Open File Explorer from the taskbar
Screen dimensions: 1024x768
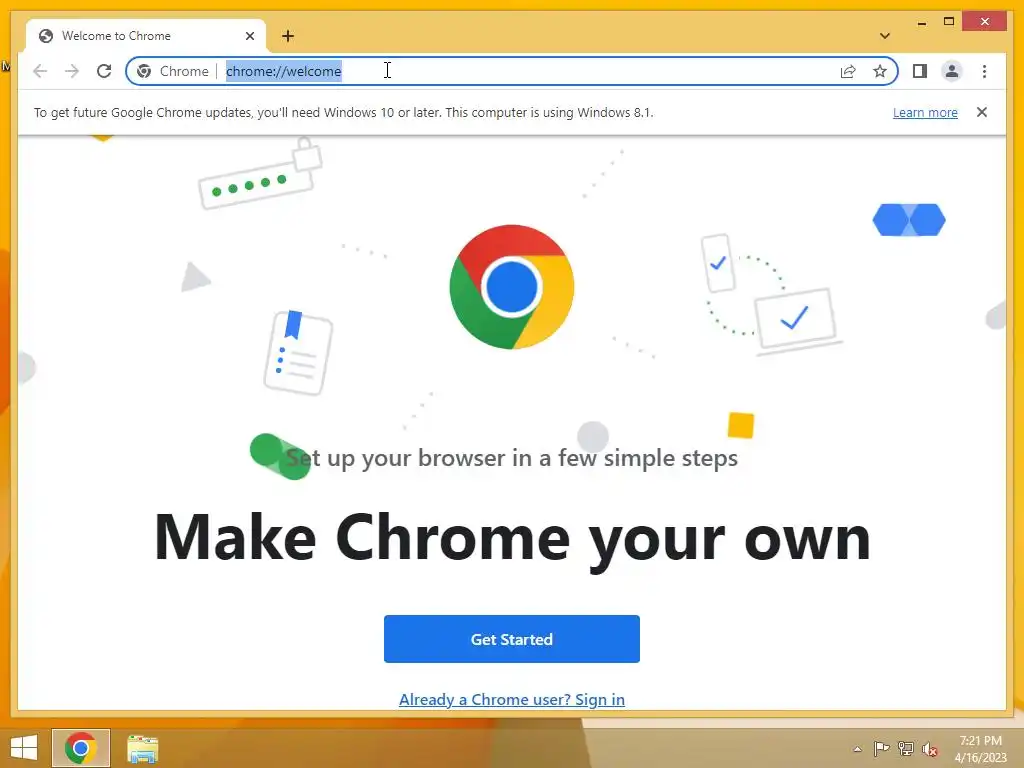(142, 749)
